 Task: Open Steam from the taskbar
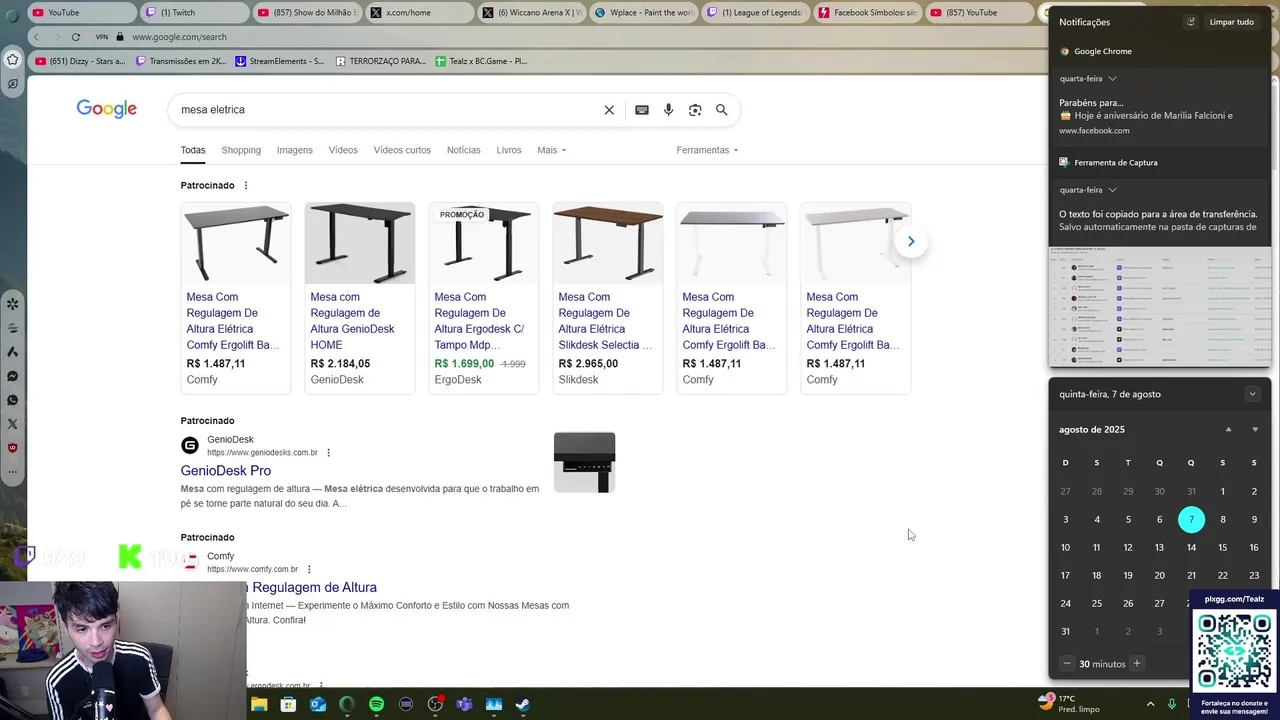pos(523,704)
